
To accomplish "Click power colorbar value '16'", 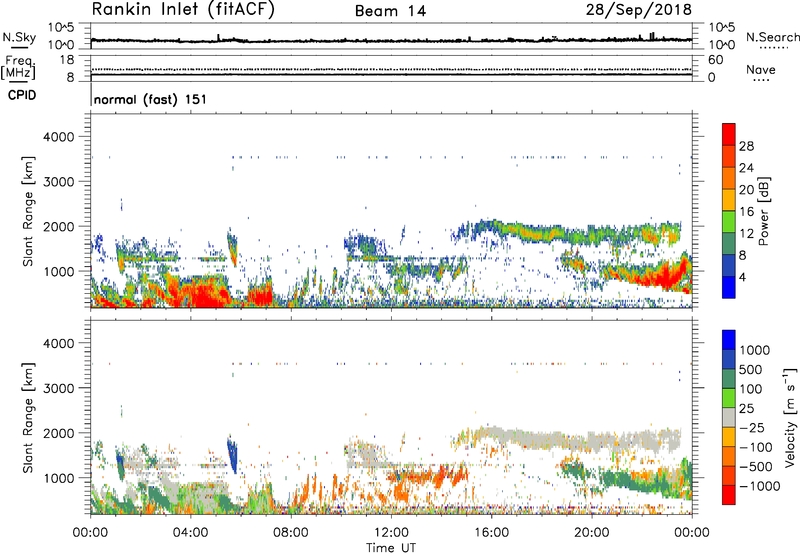I will click(746, 212).
